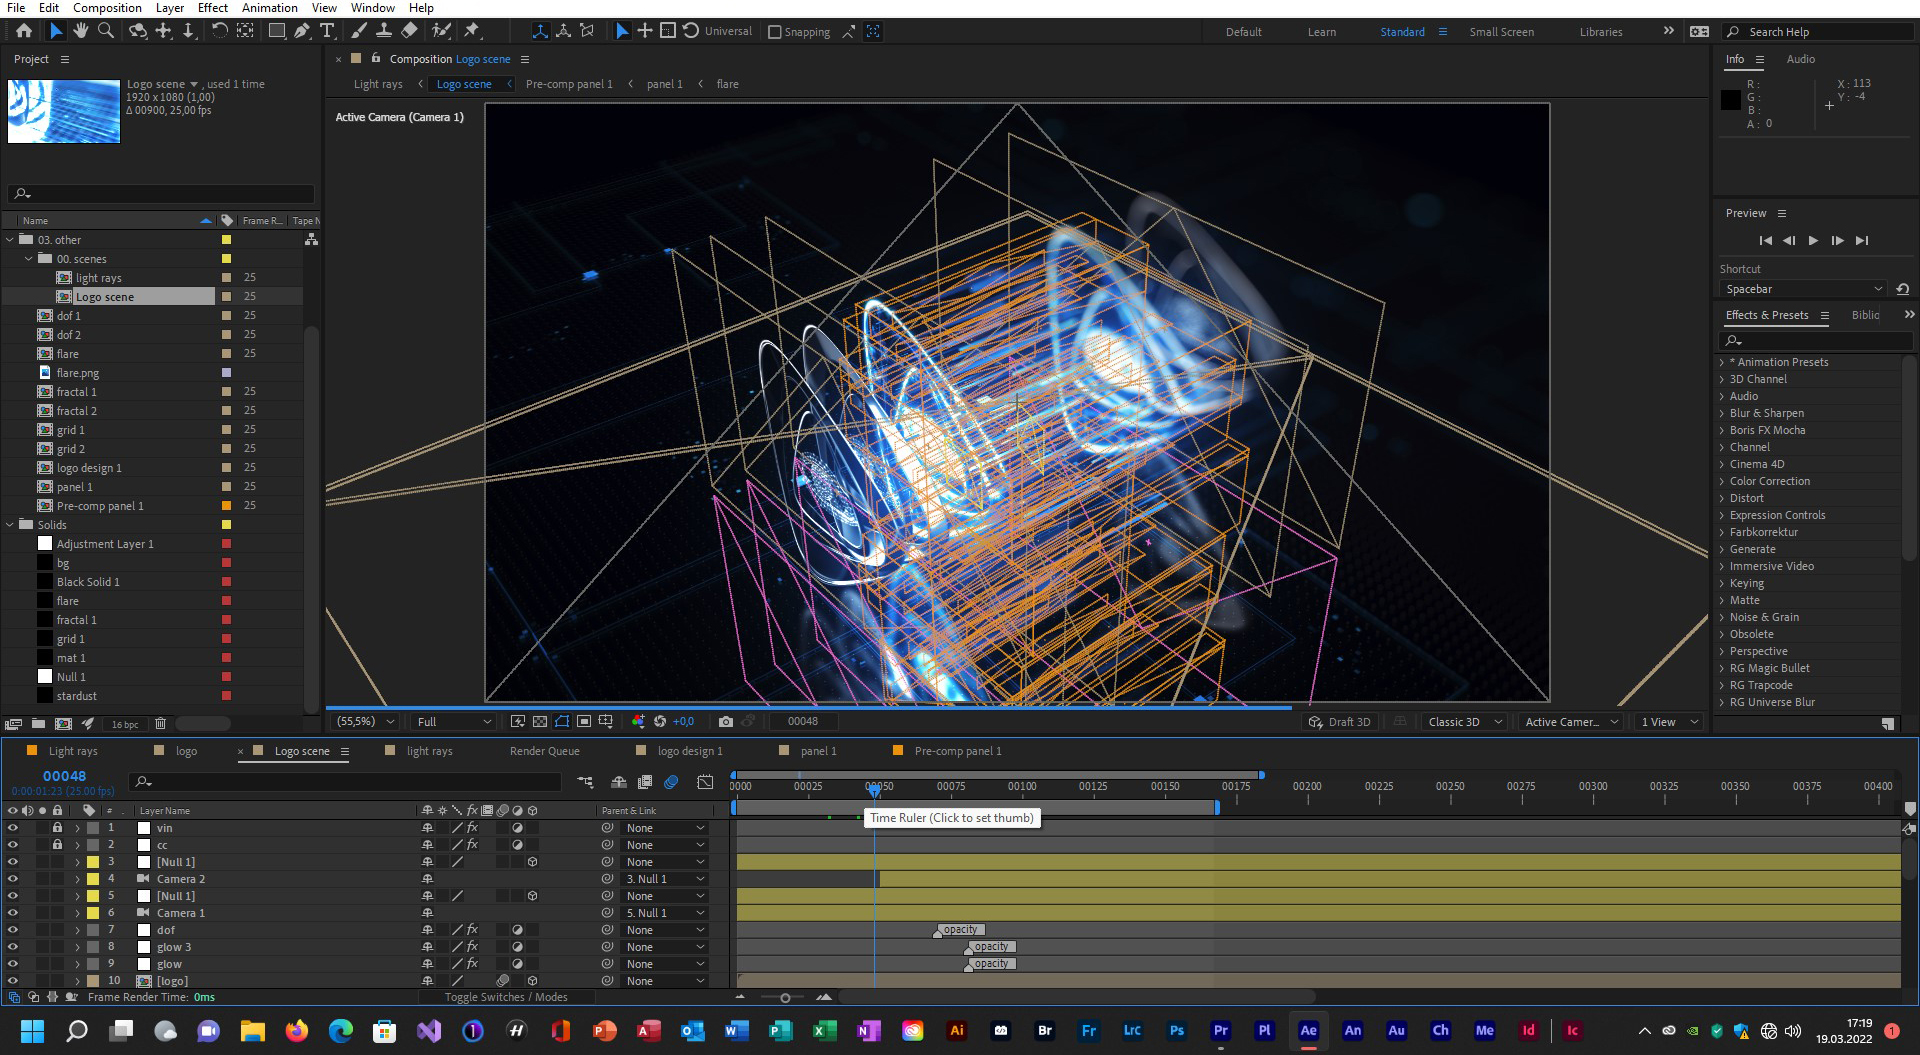Select the Zoom tool in toolbar
This screenshot has height=1055, width=1920.
(x=105, y=31)
